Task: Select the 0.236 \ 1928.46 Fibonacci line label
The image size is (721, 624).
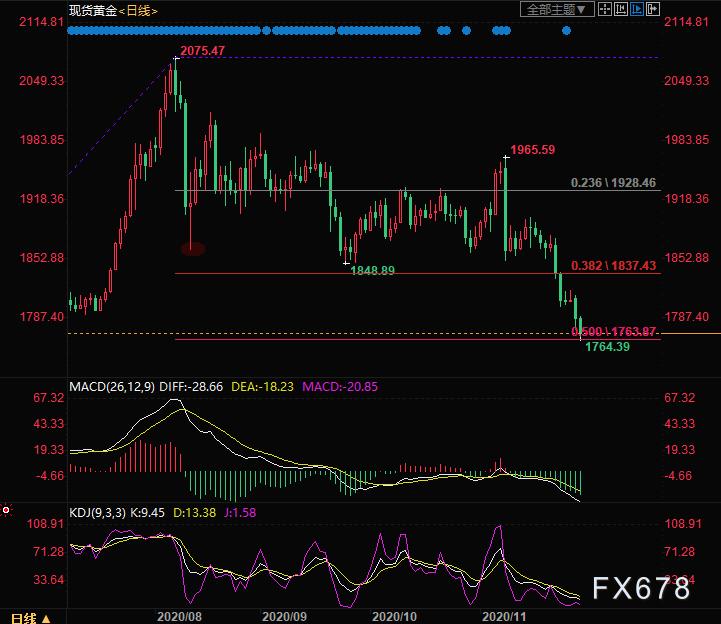Action: click(x=613, y=183)
